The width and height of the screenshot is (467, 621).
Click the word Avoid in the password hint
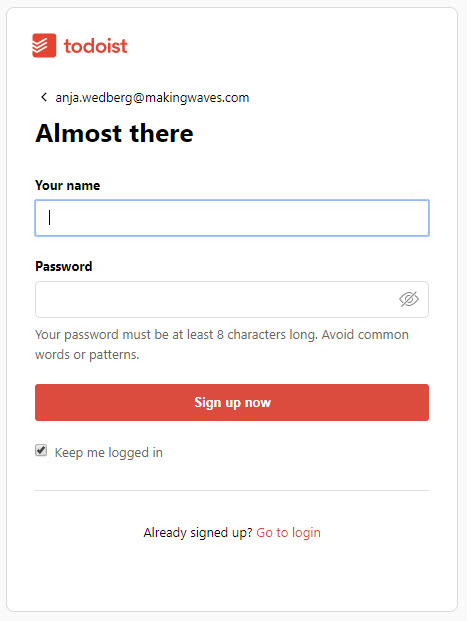pos(337,335)
